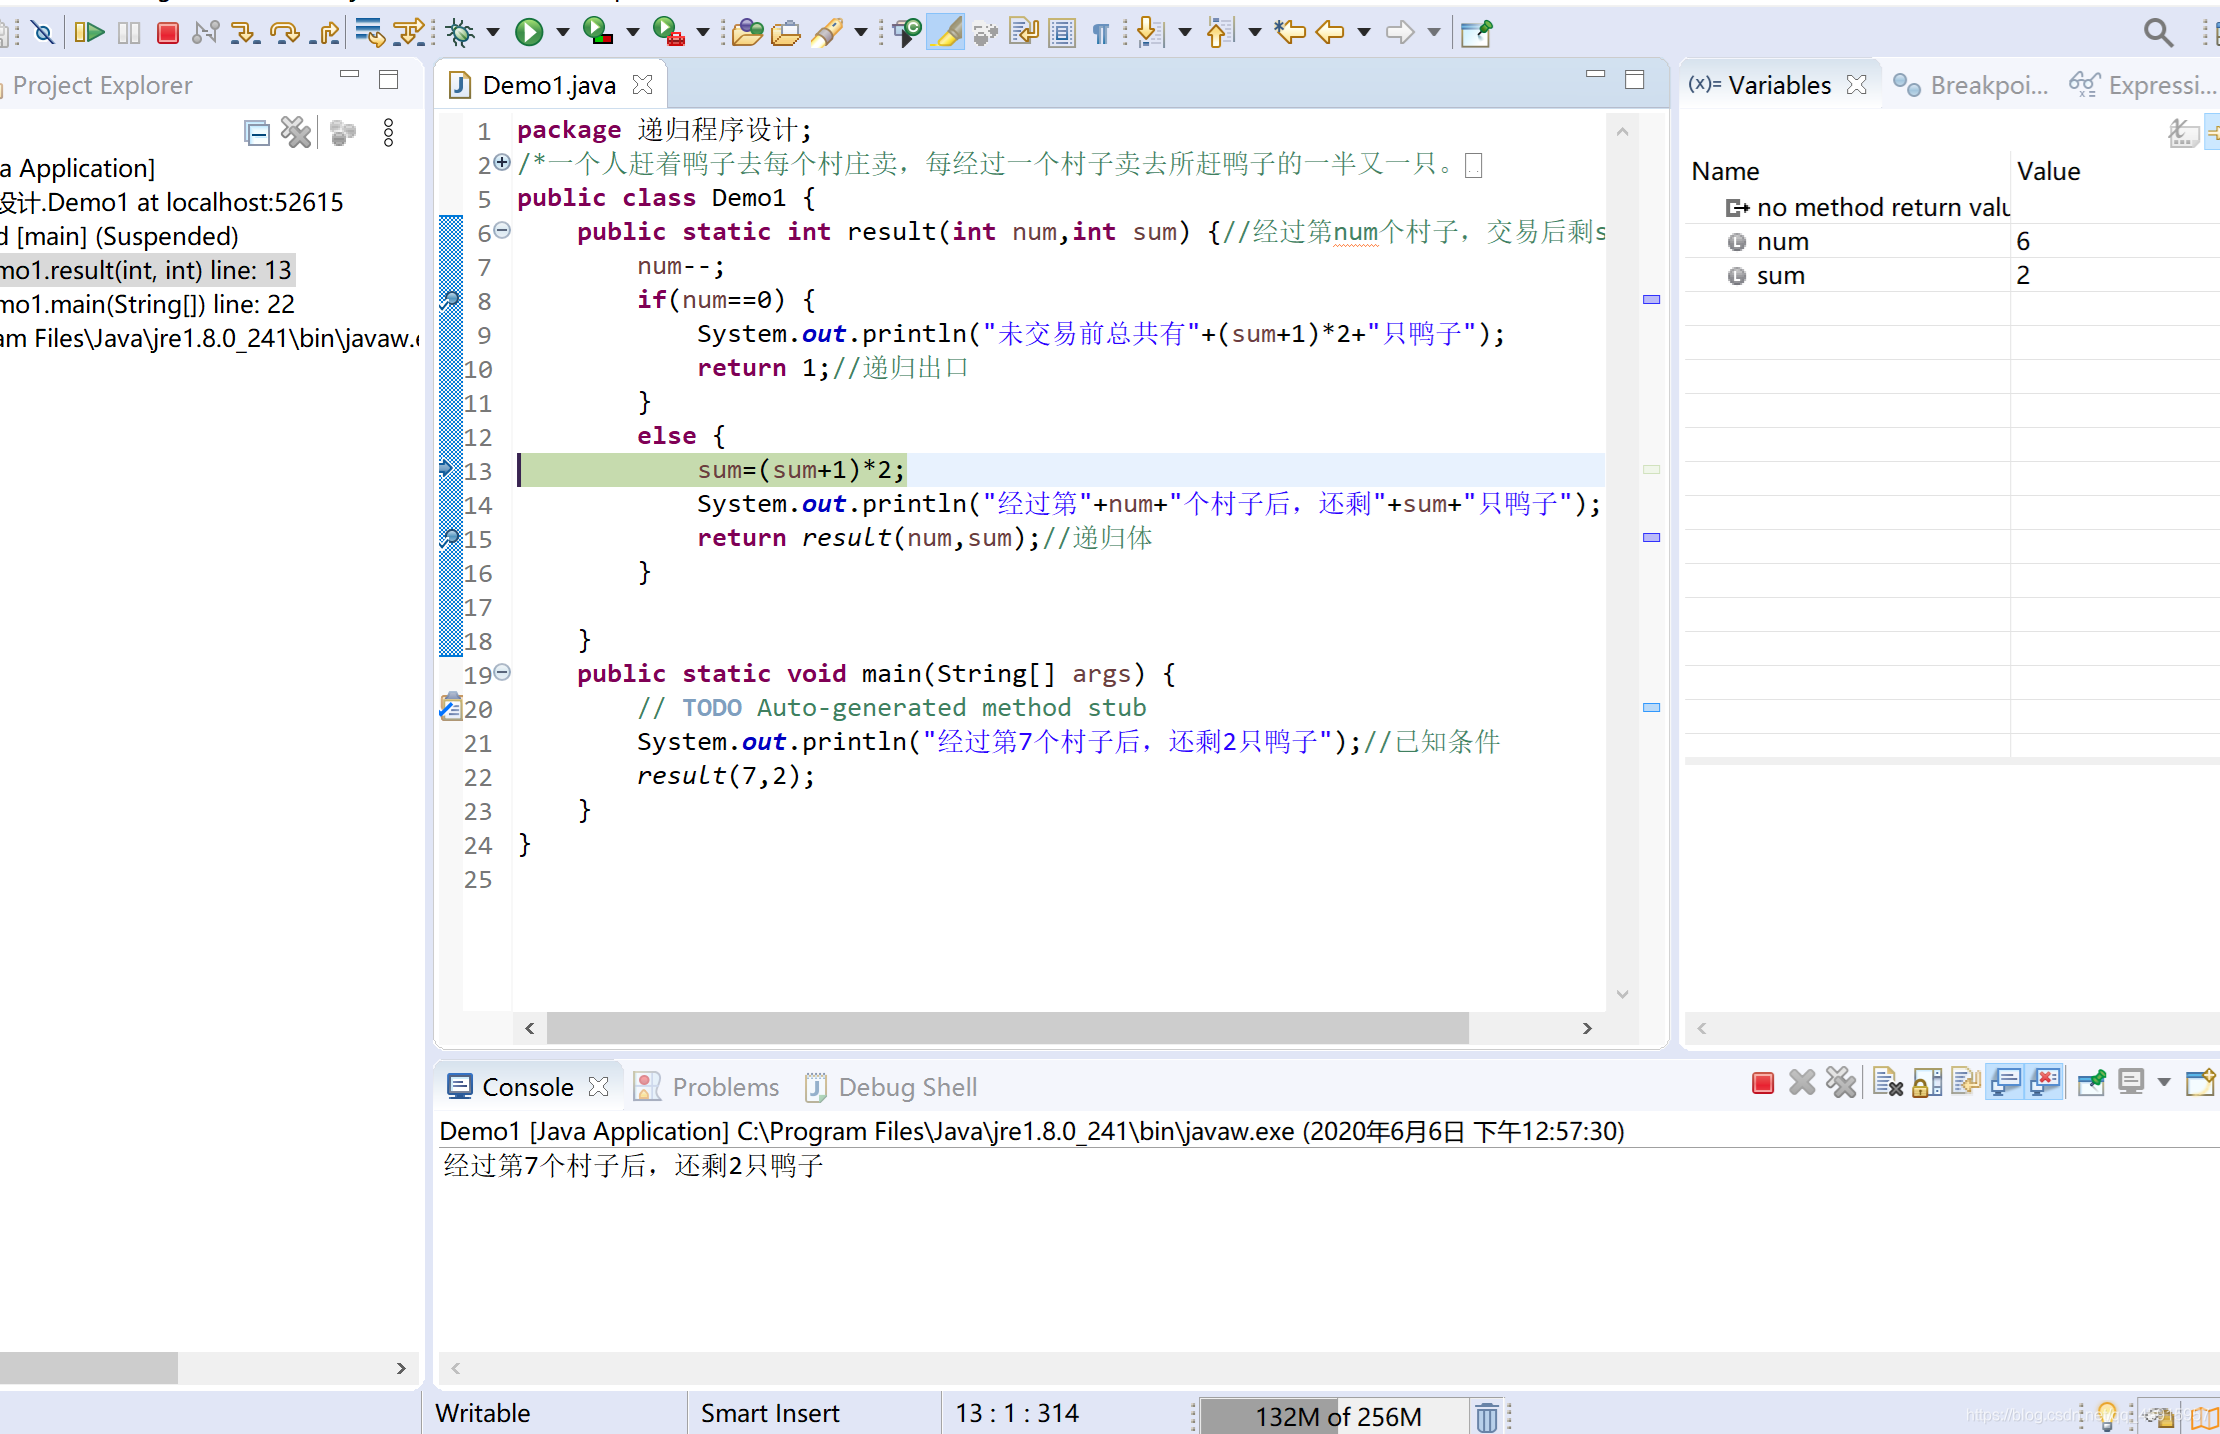Click the Terminate button in the Console toolbar
The height and width of the screenshot is (1434, 2220).
(x=1763, y=1083)
